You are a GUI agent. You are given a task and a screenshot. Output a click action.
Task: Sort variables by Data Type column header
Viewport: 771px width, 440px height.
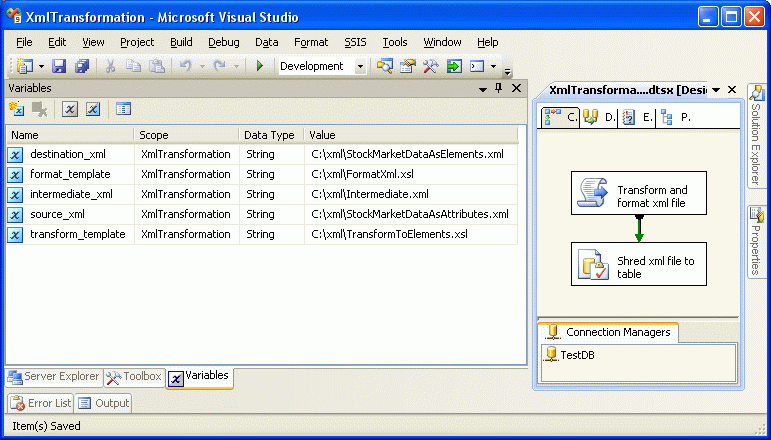(x=272, y=135)
